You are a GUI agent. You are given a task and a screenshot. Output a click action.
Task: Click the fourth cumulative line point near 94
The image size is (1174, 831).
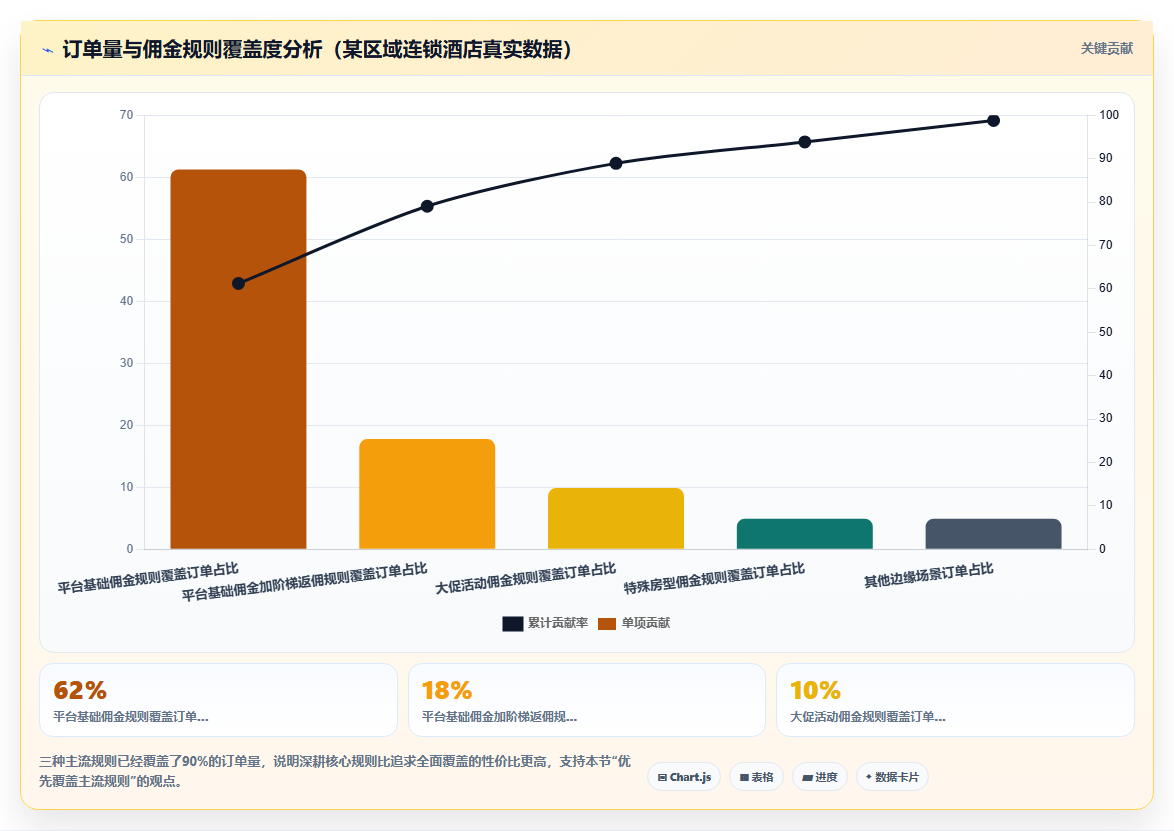click(804, 142)
